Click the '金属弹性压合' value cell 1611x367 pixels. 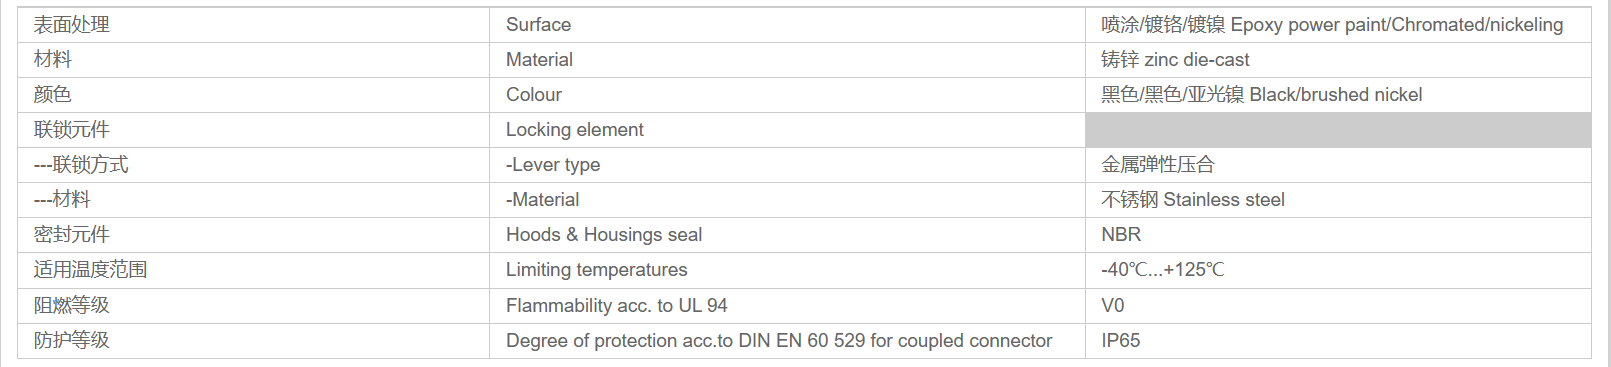(x=1338, y=165)
